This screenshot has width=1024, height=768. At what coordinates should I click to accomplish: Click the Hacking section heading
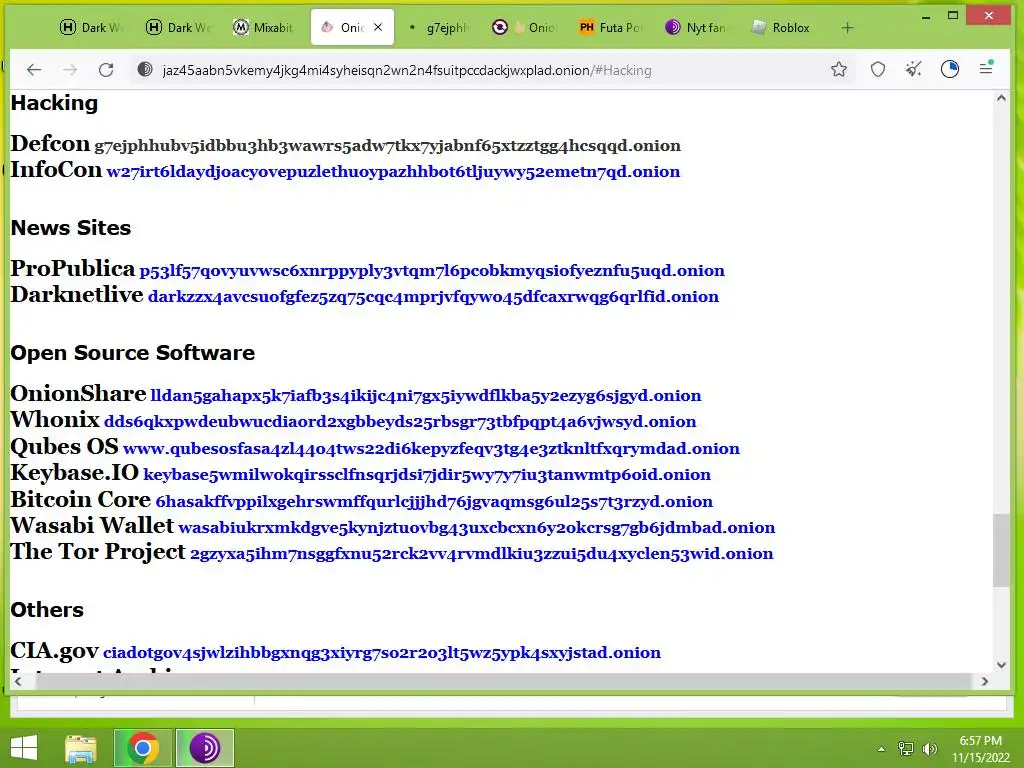coord(54,103)
